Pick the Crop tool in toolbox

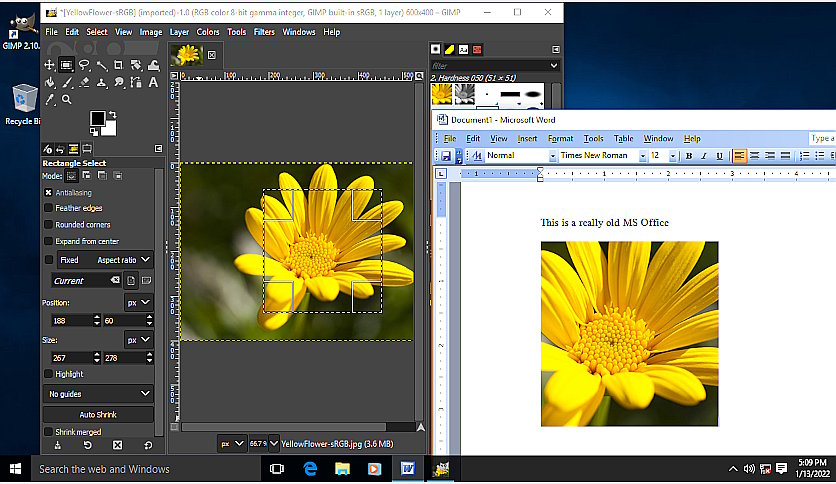[x=119, y=65]
